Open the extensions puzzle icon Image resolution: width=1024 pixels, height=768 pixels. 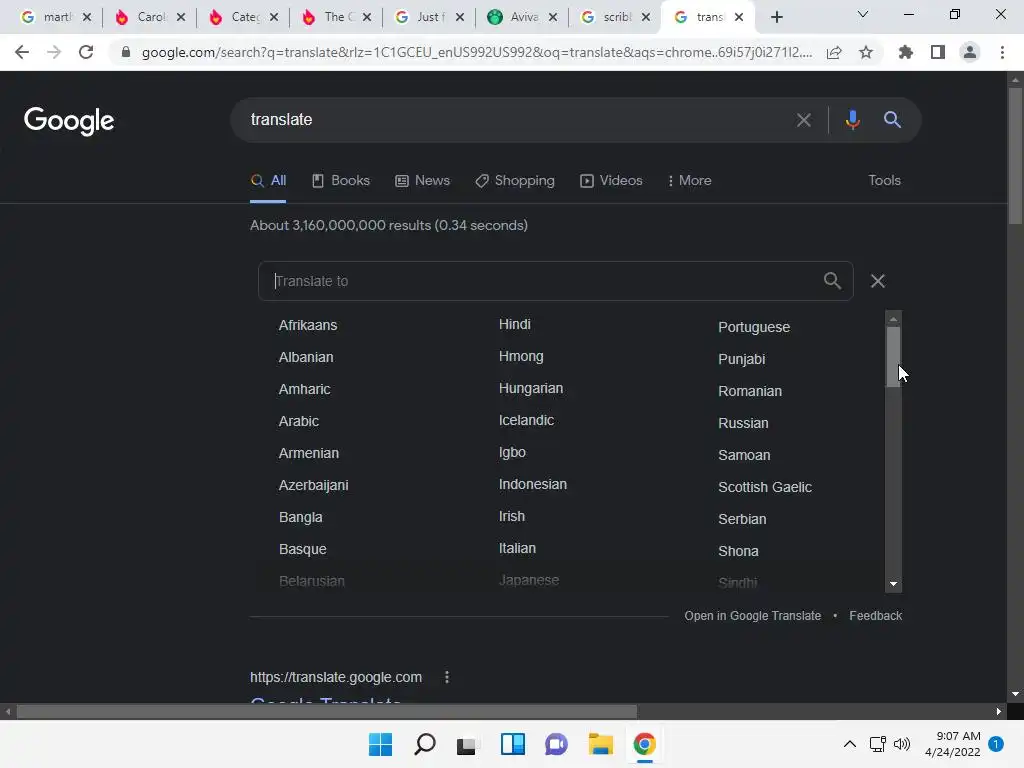click(906, 52)
